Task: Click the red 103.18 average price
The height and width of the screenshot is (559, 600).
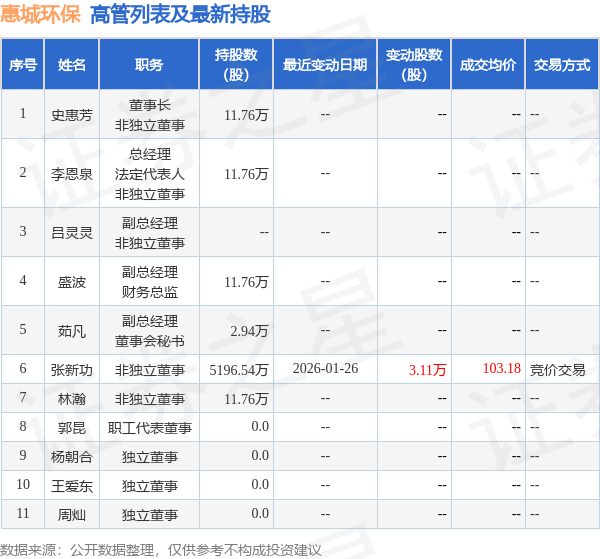Action: click(502, 368)
